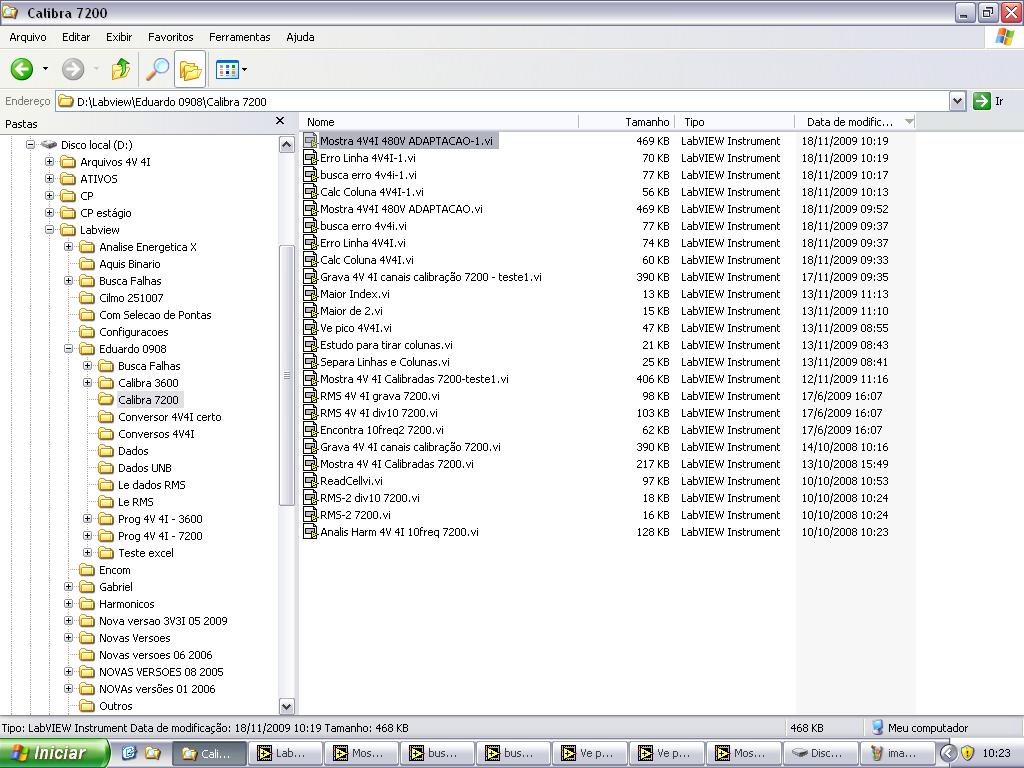1024x768 pixels.
Task: Click the busca erro 4v4i-1.vi file icon
Action: pos(310,175)
